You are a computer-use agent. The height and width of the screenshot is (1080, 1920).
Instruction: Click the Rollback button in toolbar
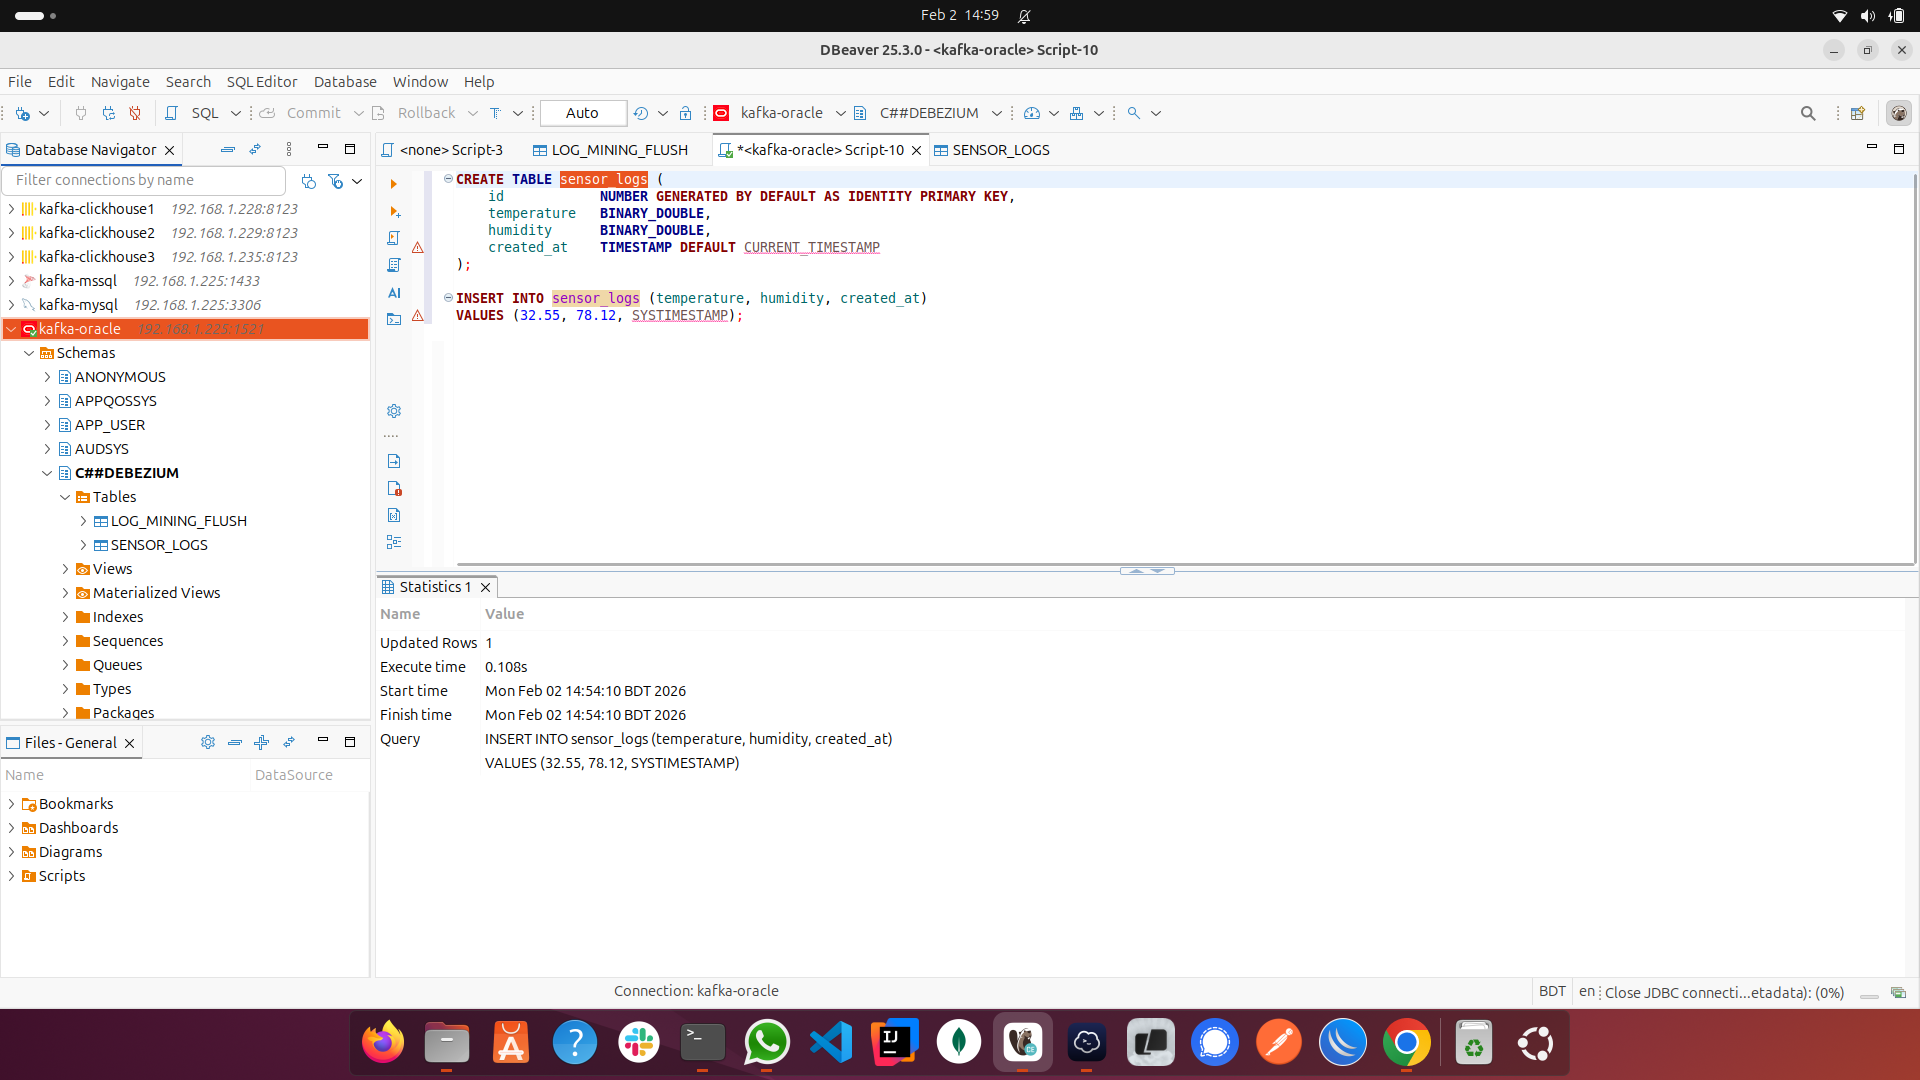[x=414, y=113]
